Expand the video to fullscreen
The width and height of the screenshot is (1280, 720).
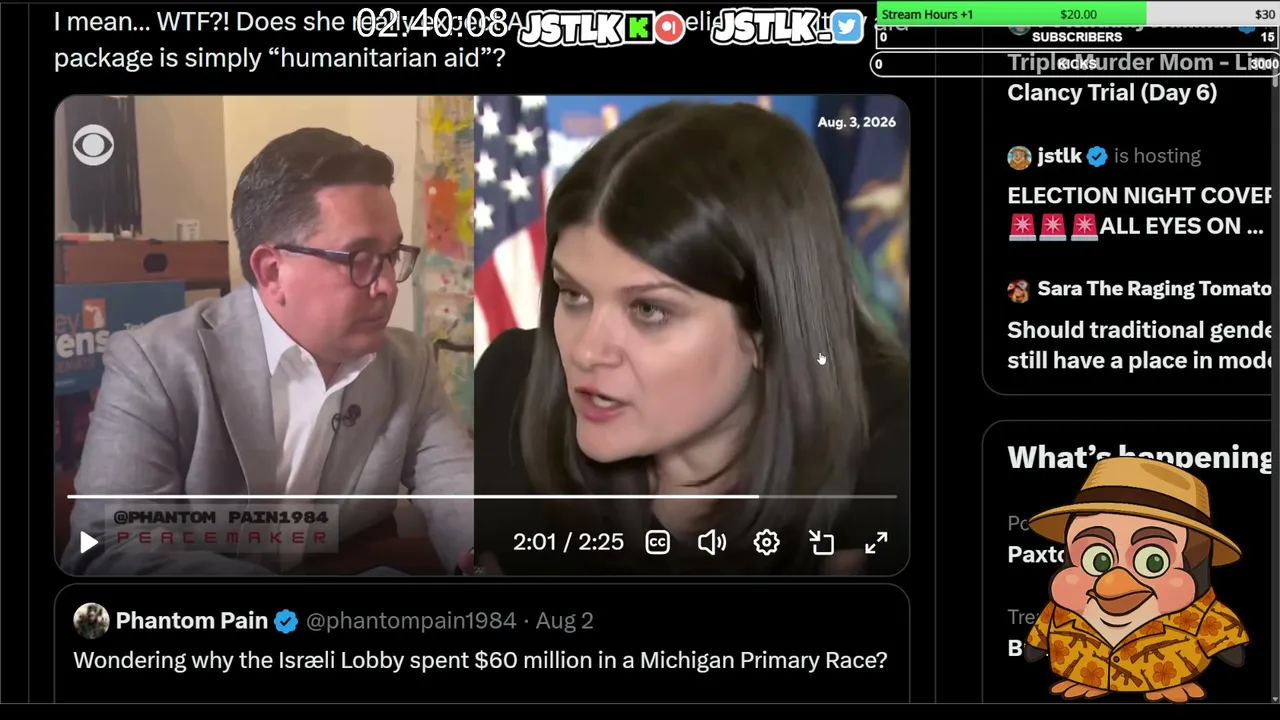[876, 542]
